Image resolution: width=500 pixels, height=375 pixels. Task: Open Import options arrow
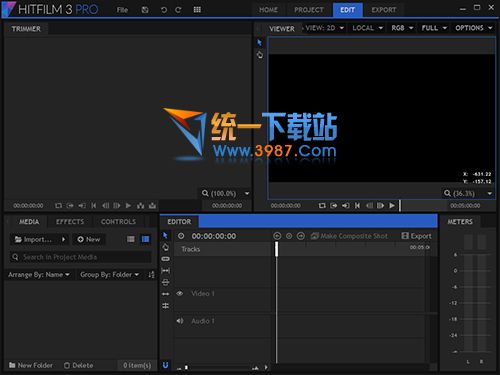[64, 239]
